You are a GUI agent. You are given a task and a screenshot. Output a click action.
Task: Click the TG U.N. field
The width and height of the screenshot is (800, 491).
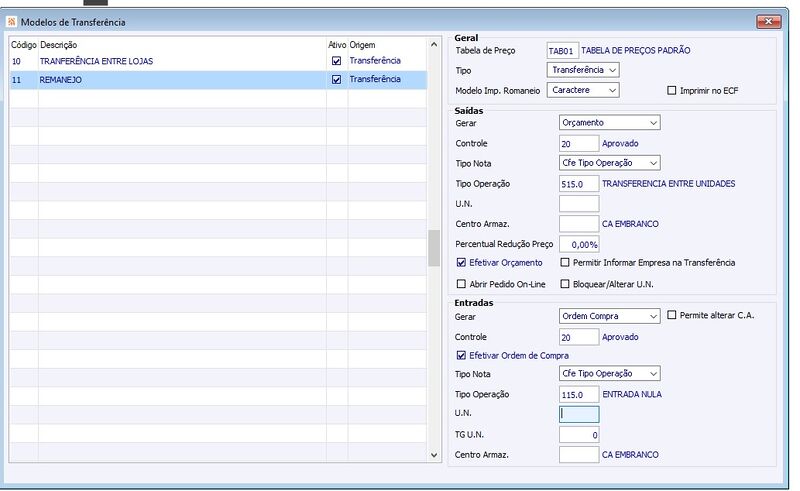pyautogui.click(x=579, y=435)
